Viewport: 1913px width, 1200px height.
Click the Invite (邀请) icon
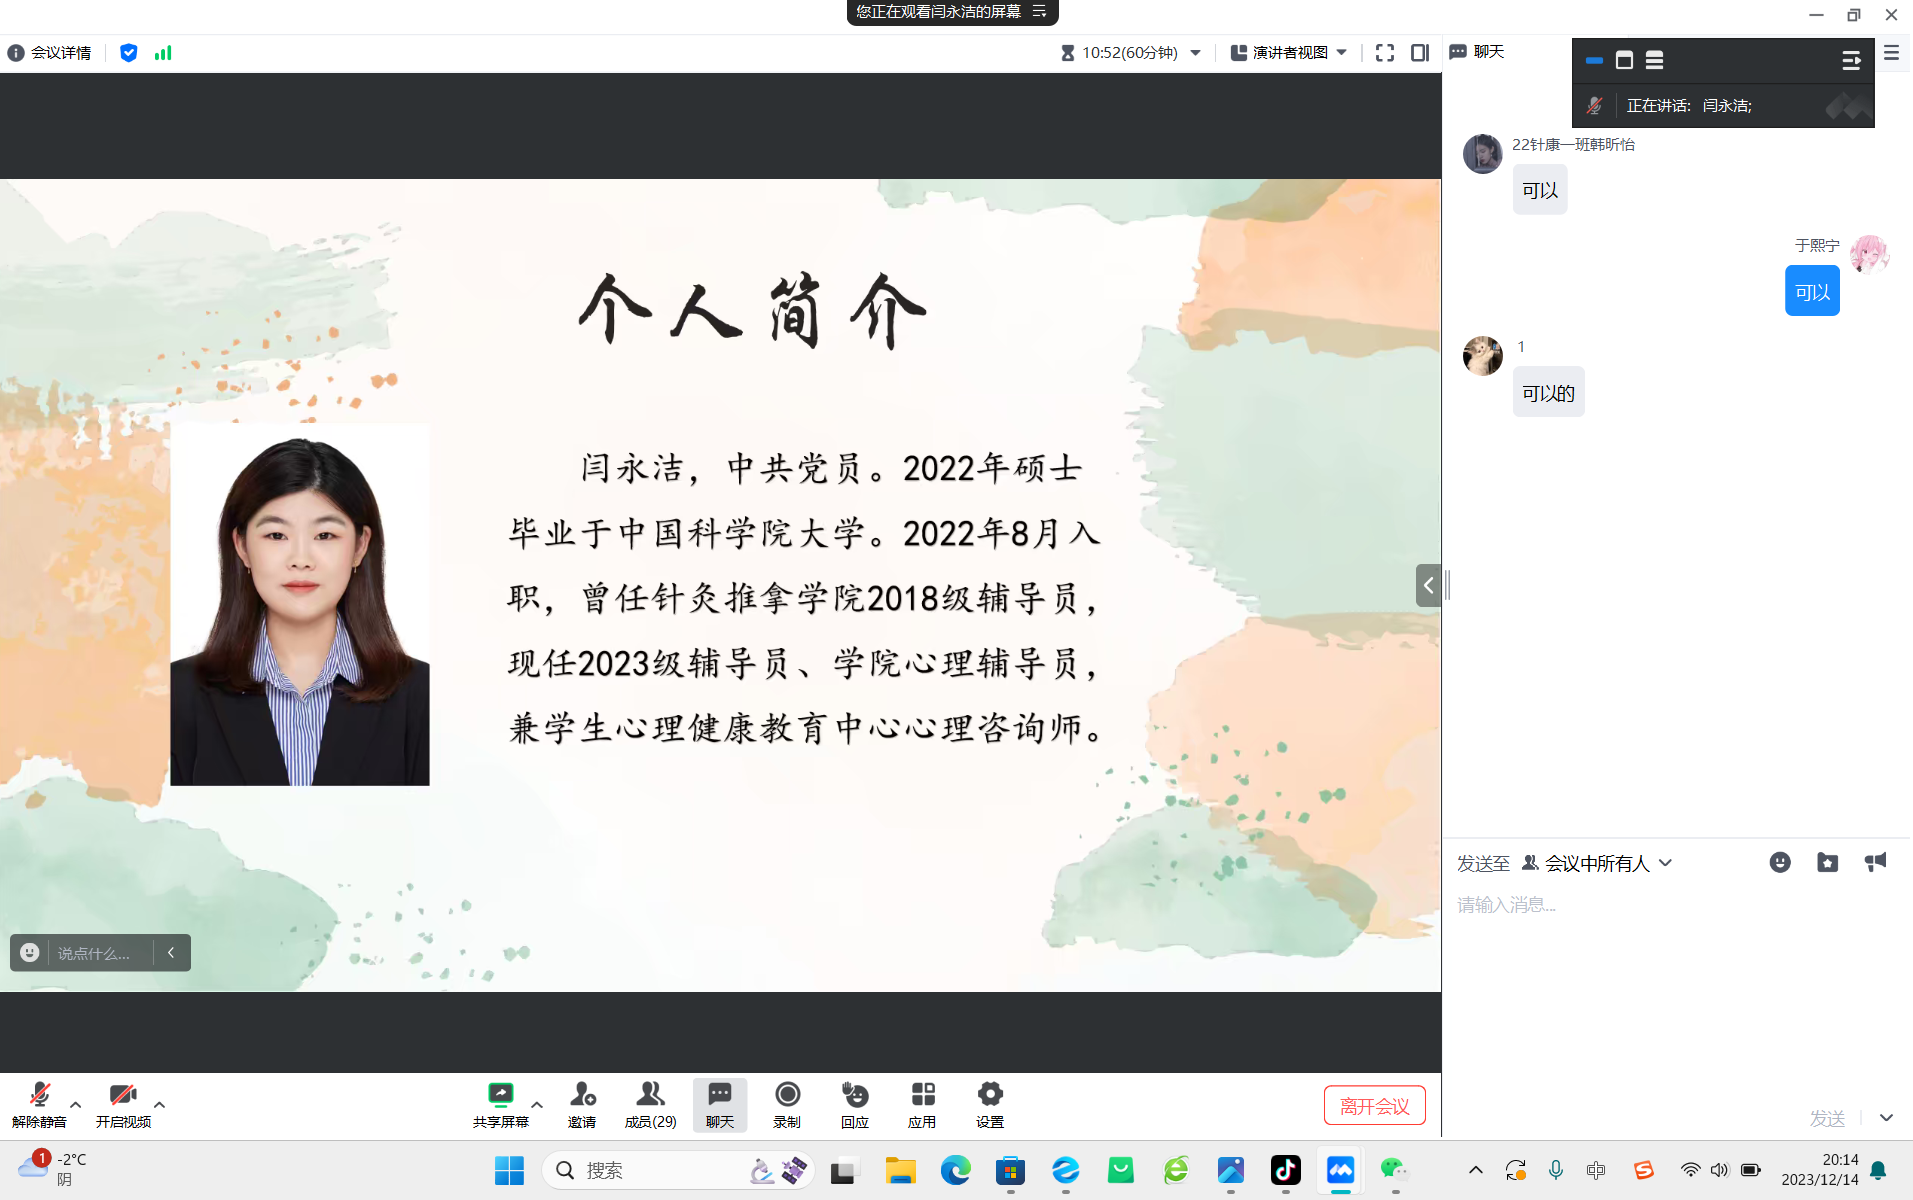point(582,1095)
